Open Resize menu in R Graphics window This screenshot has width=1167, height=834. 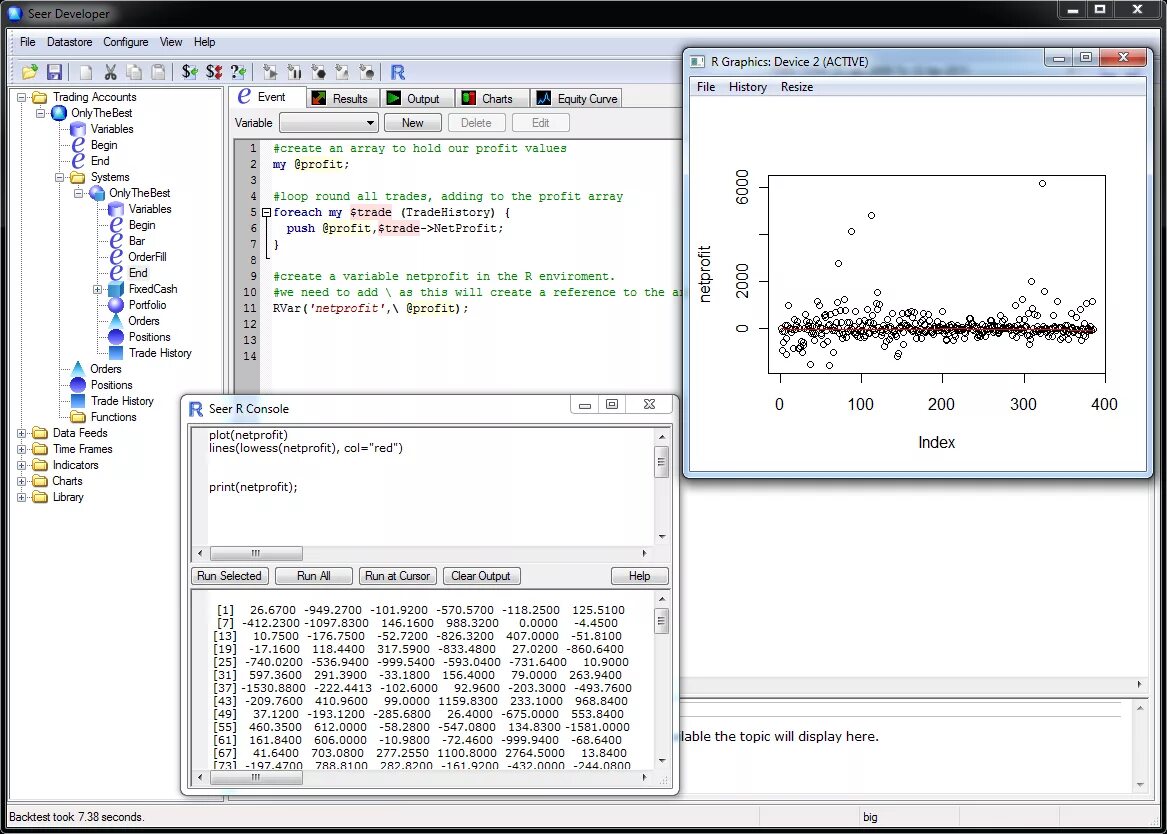(796, 87)
